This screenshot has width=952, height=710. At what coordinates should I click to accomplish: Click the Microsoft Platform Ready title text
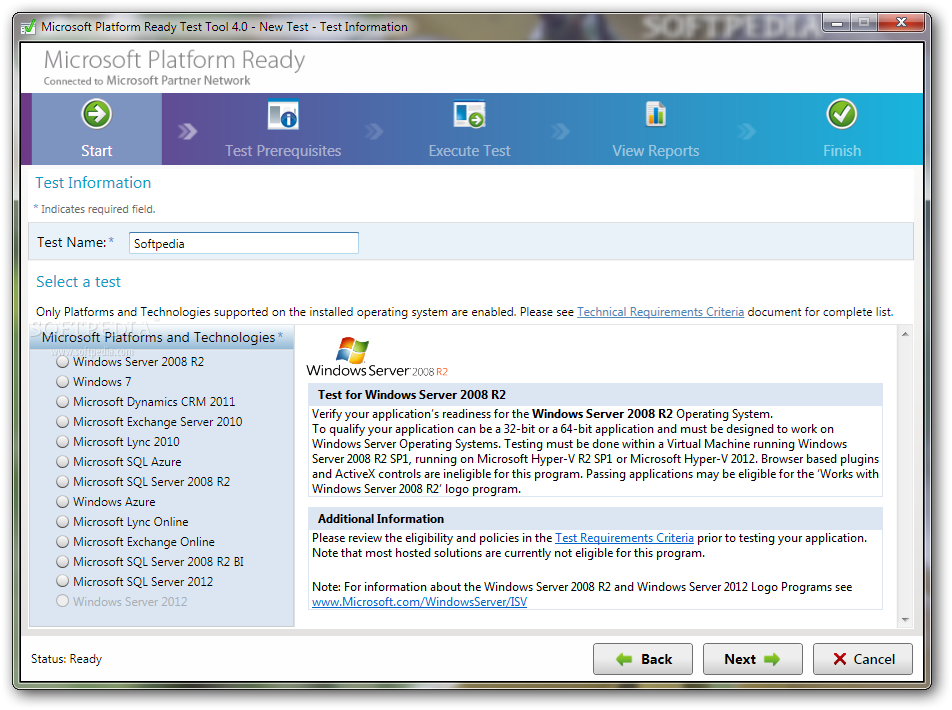coord(174,60)
